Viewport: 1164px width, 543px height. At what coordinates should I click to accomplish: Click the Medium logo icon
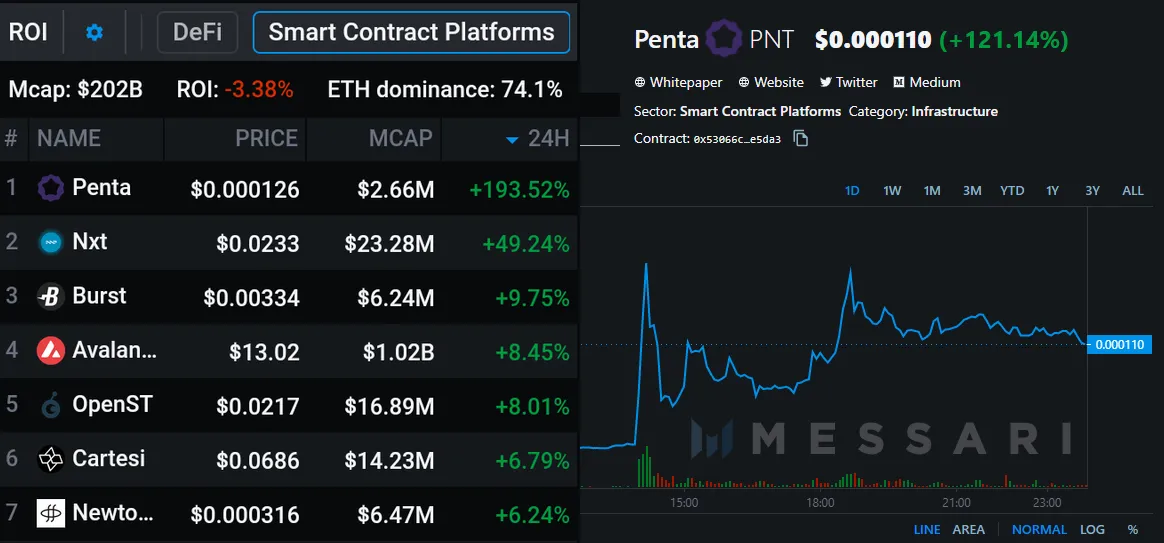(899, 82)
